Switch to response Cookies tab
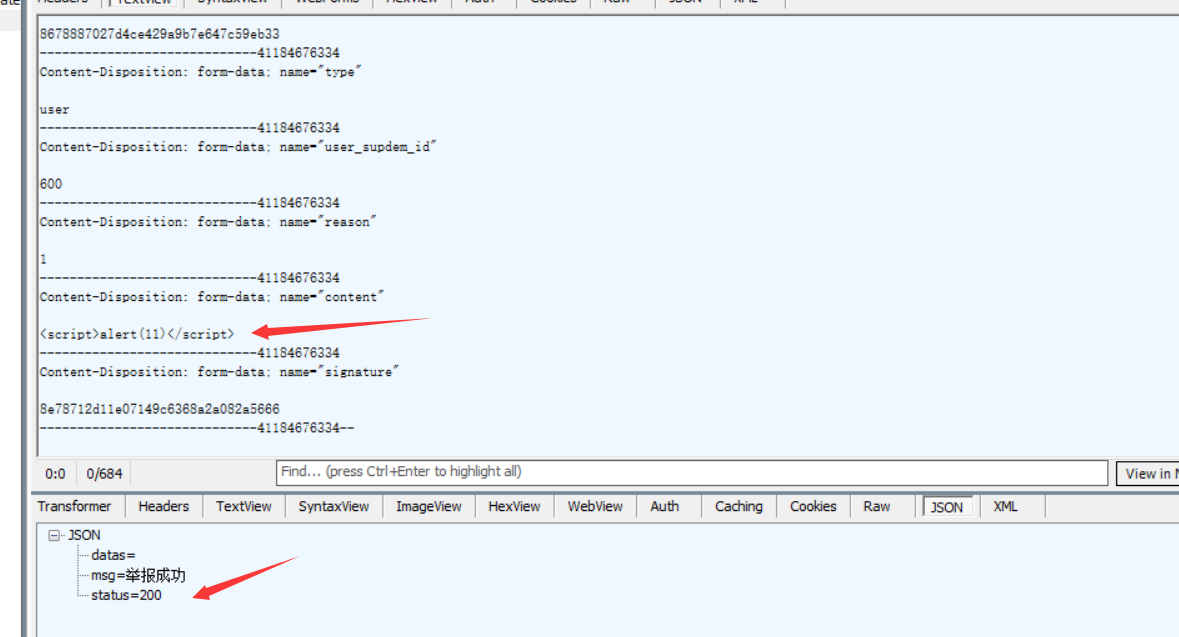1179x637 pixels. 813,506
